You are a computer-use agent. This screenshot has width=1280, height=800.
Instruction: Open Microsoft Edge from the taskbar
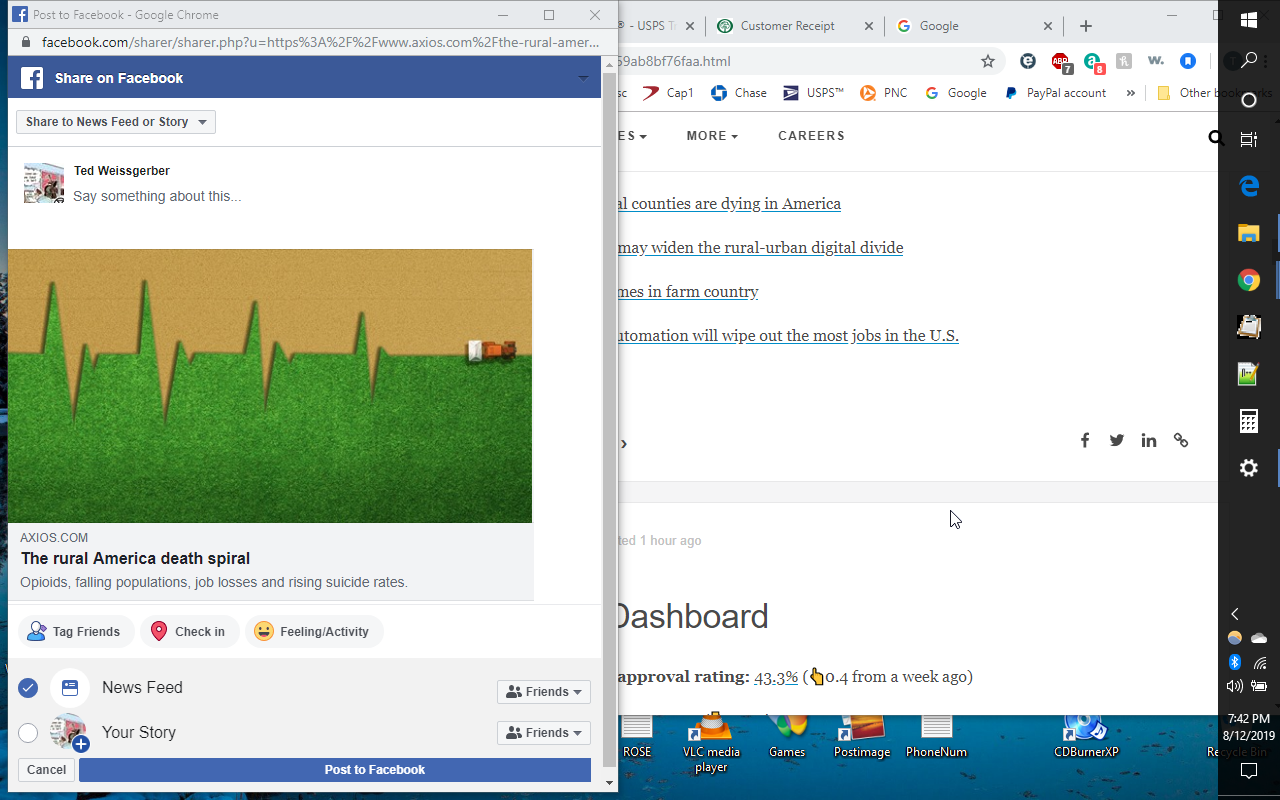[x=1249, y=185]
